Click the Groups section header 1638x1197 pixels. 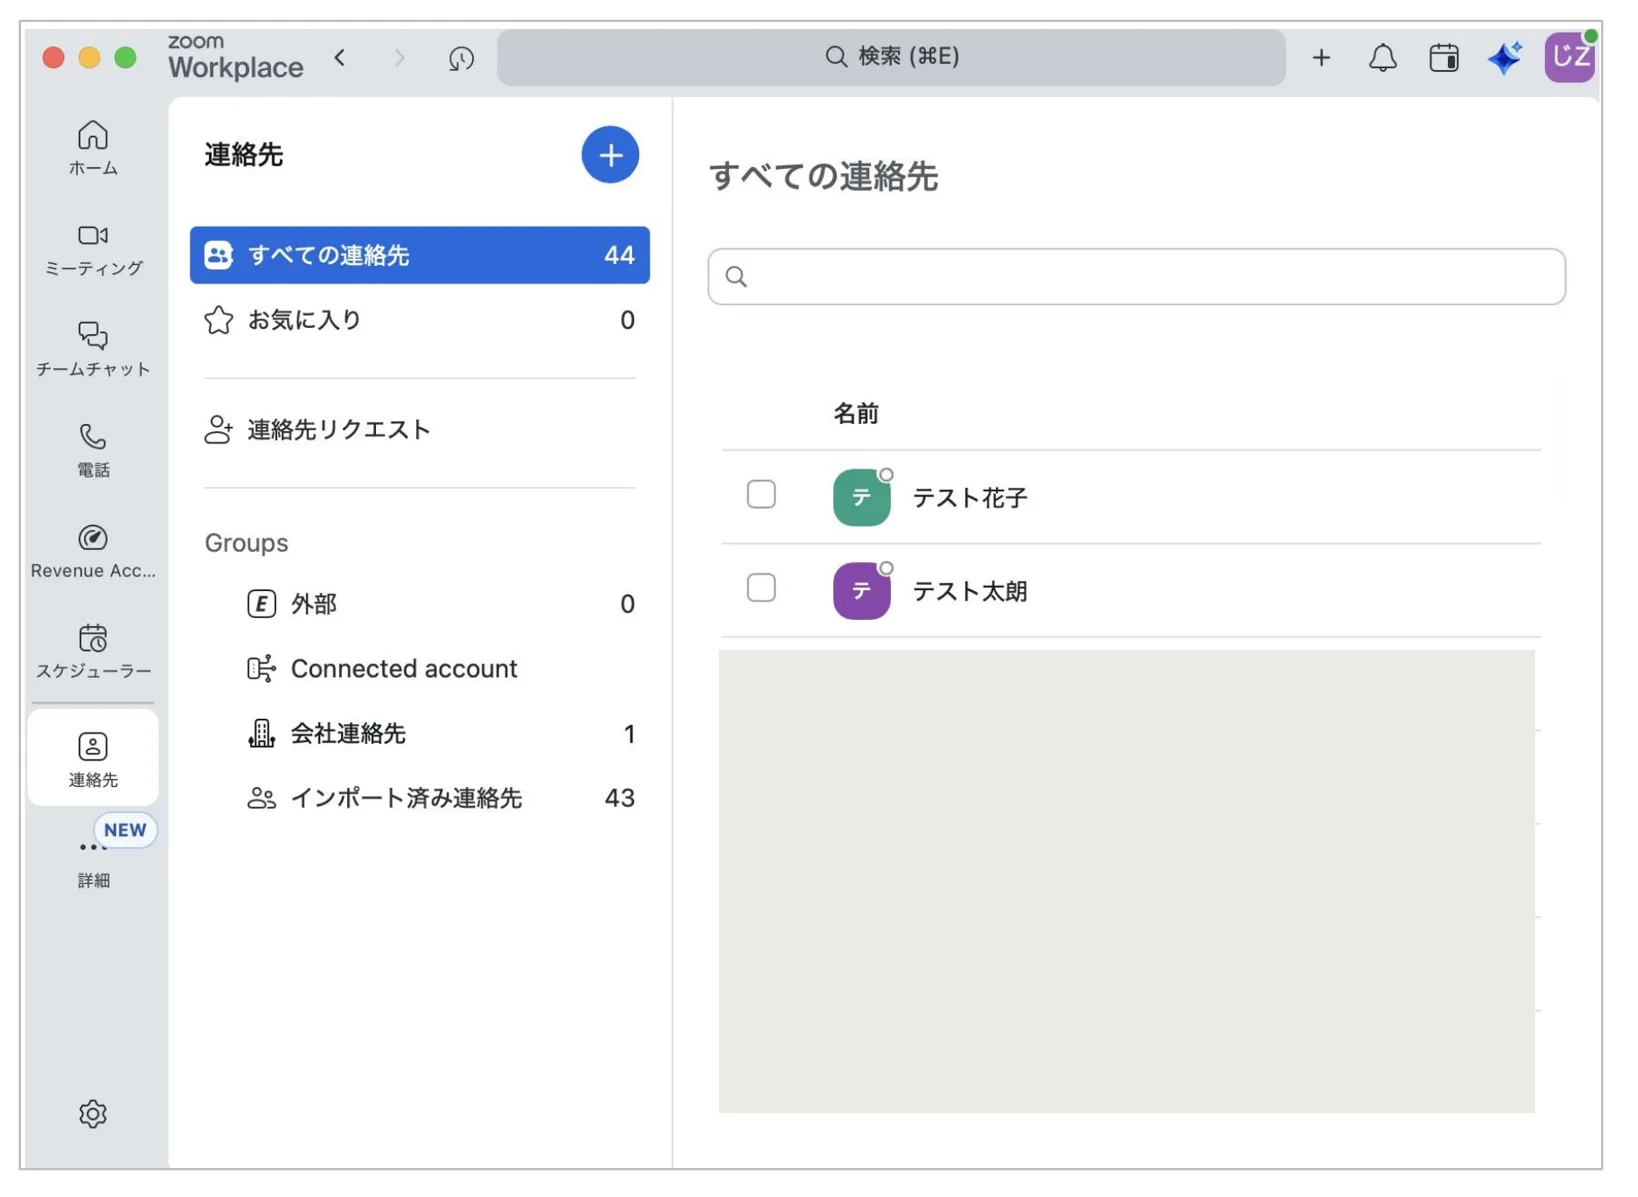(247, 543)
